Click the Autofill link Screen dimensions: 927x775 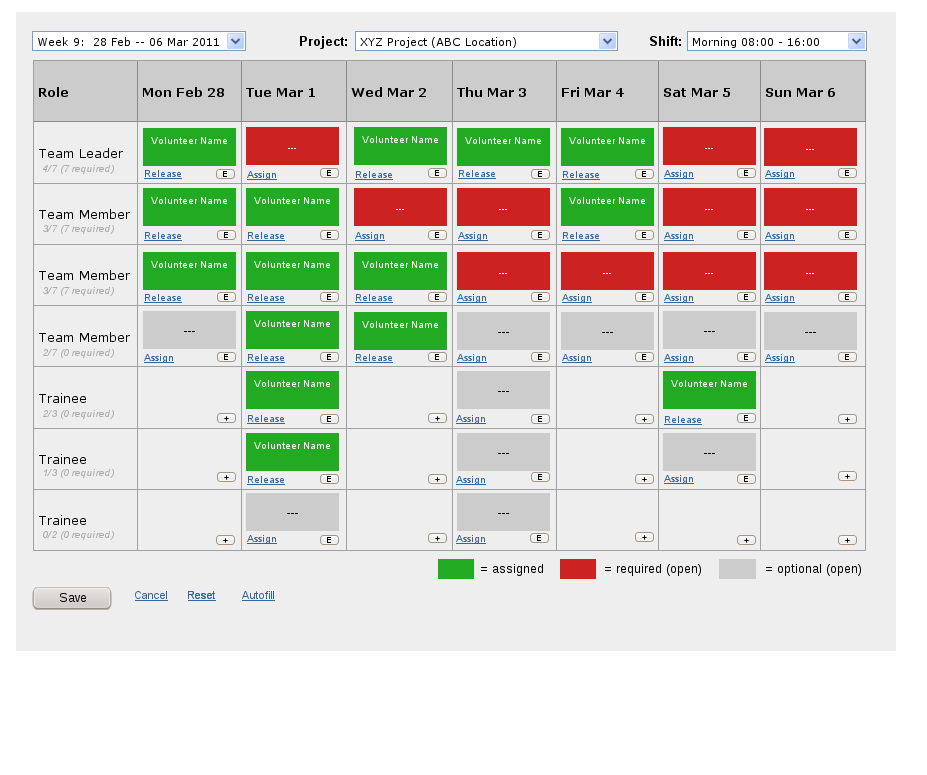pyautogui.click(x=258, y=596)
